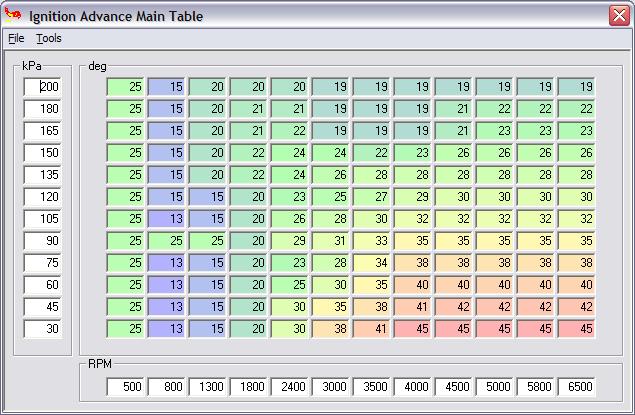Select the advance cell at 30 kPa and 3000 RPM
635x415 pixels.
click(x=330, y=329)
